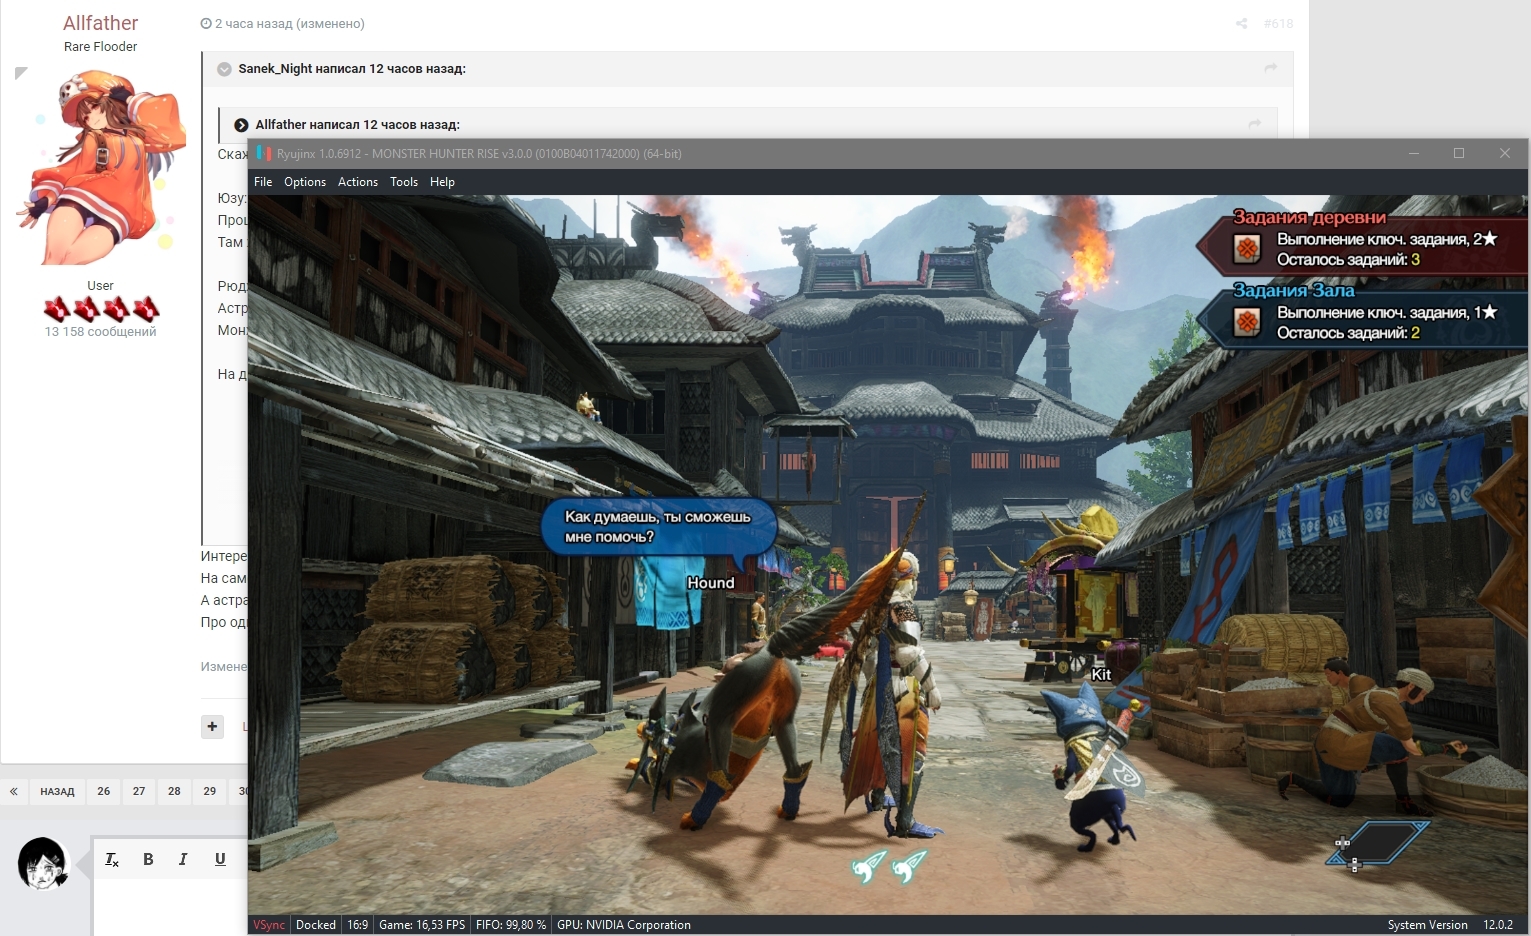Click the "Rare Flooder" rank title
Image resolution: width=1531 pixels, height=936 pixels.
(x=100, y=47)
